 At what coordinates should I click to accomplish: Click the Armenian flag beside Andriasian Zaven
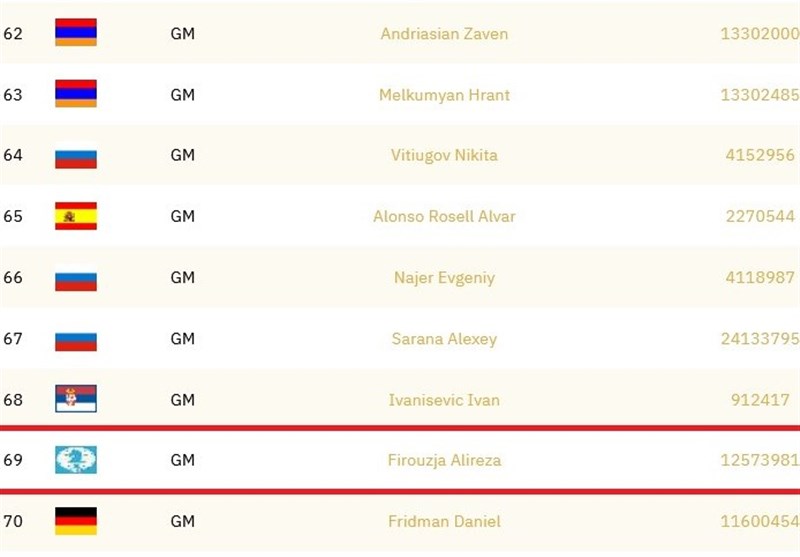click(75, 33)
